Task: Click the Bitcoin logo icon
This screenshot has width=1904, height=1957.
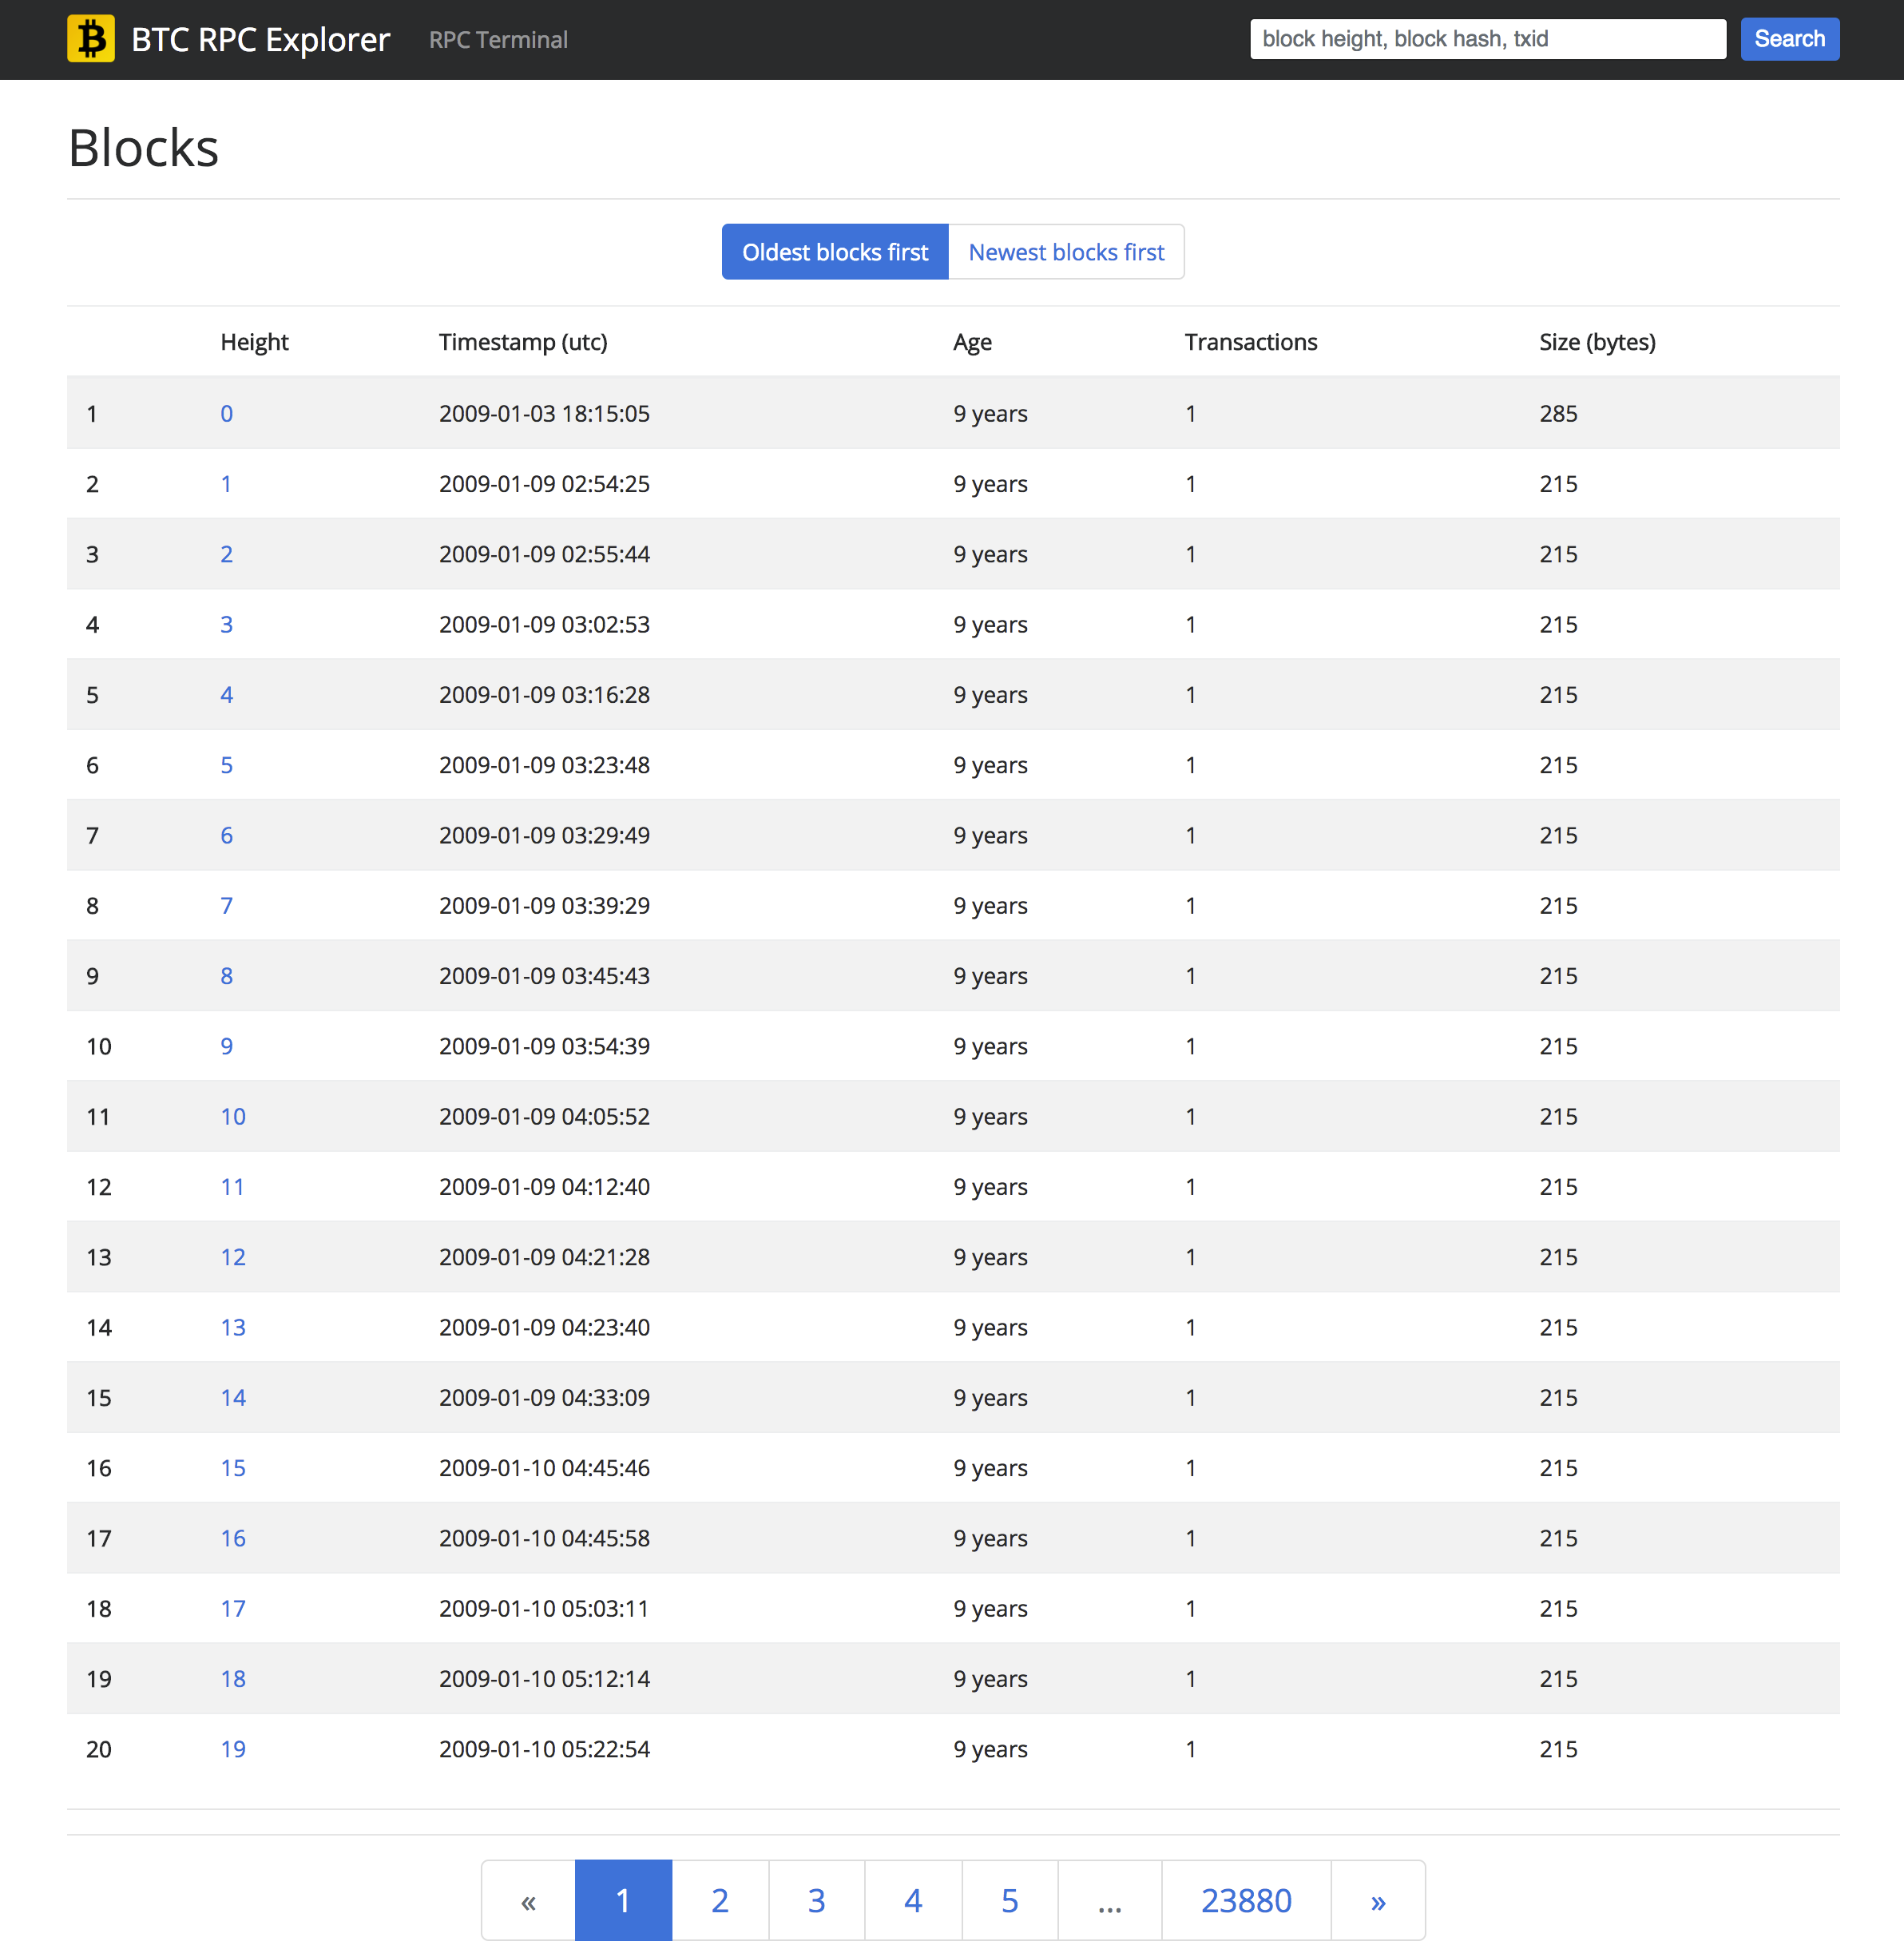Action: pos(91,39)
